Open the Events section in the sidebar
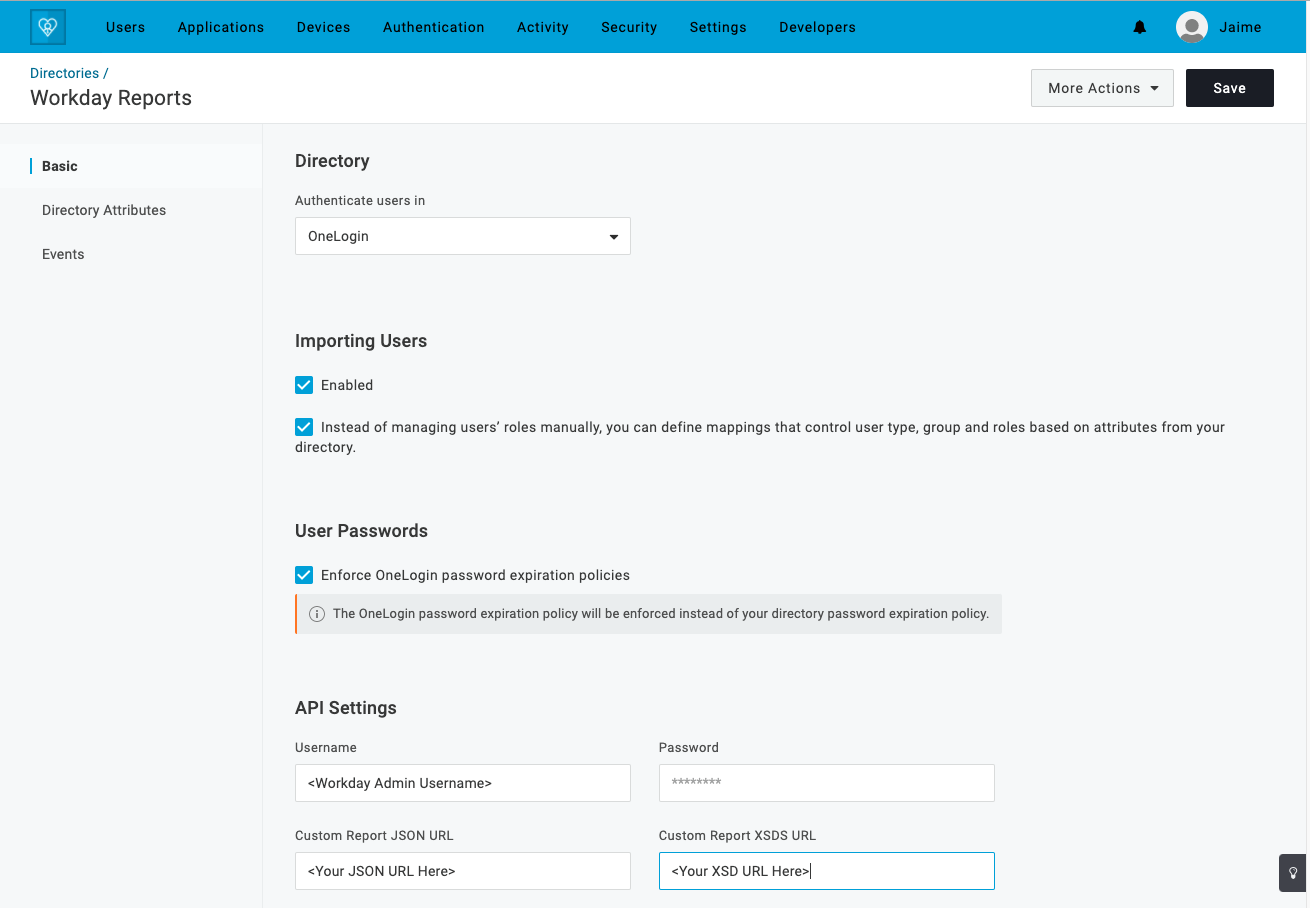 [63, 254]
